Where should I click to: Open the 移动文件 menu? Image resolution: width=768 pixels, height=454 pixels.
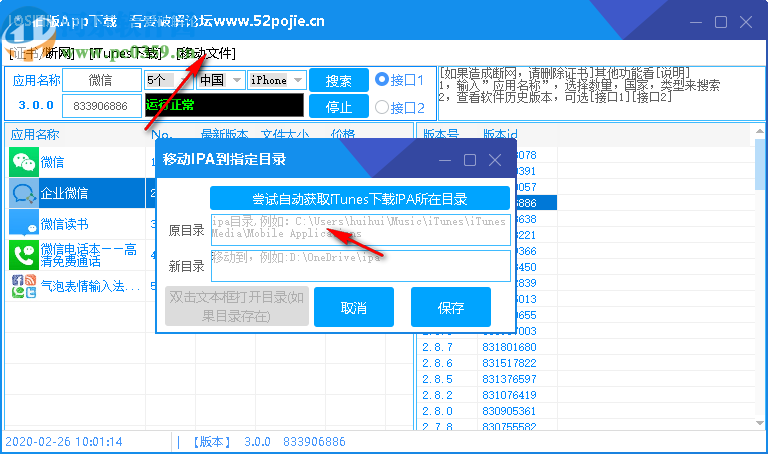click(x=206, y=53)
